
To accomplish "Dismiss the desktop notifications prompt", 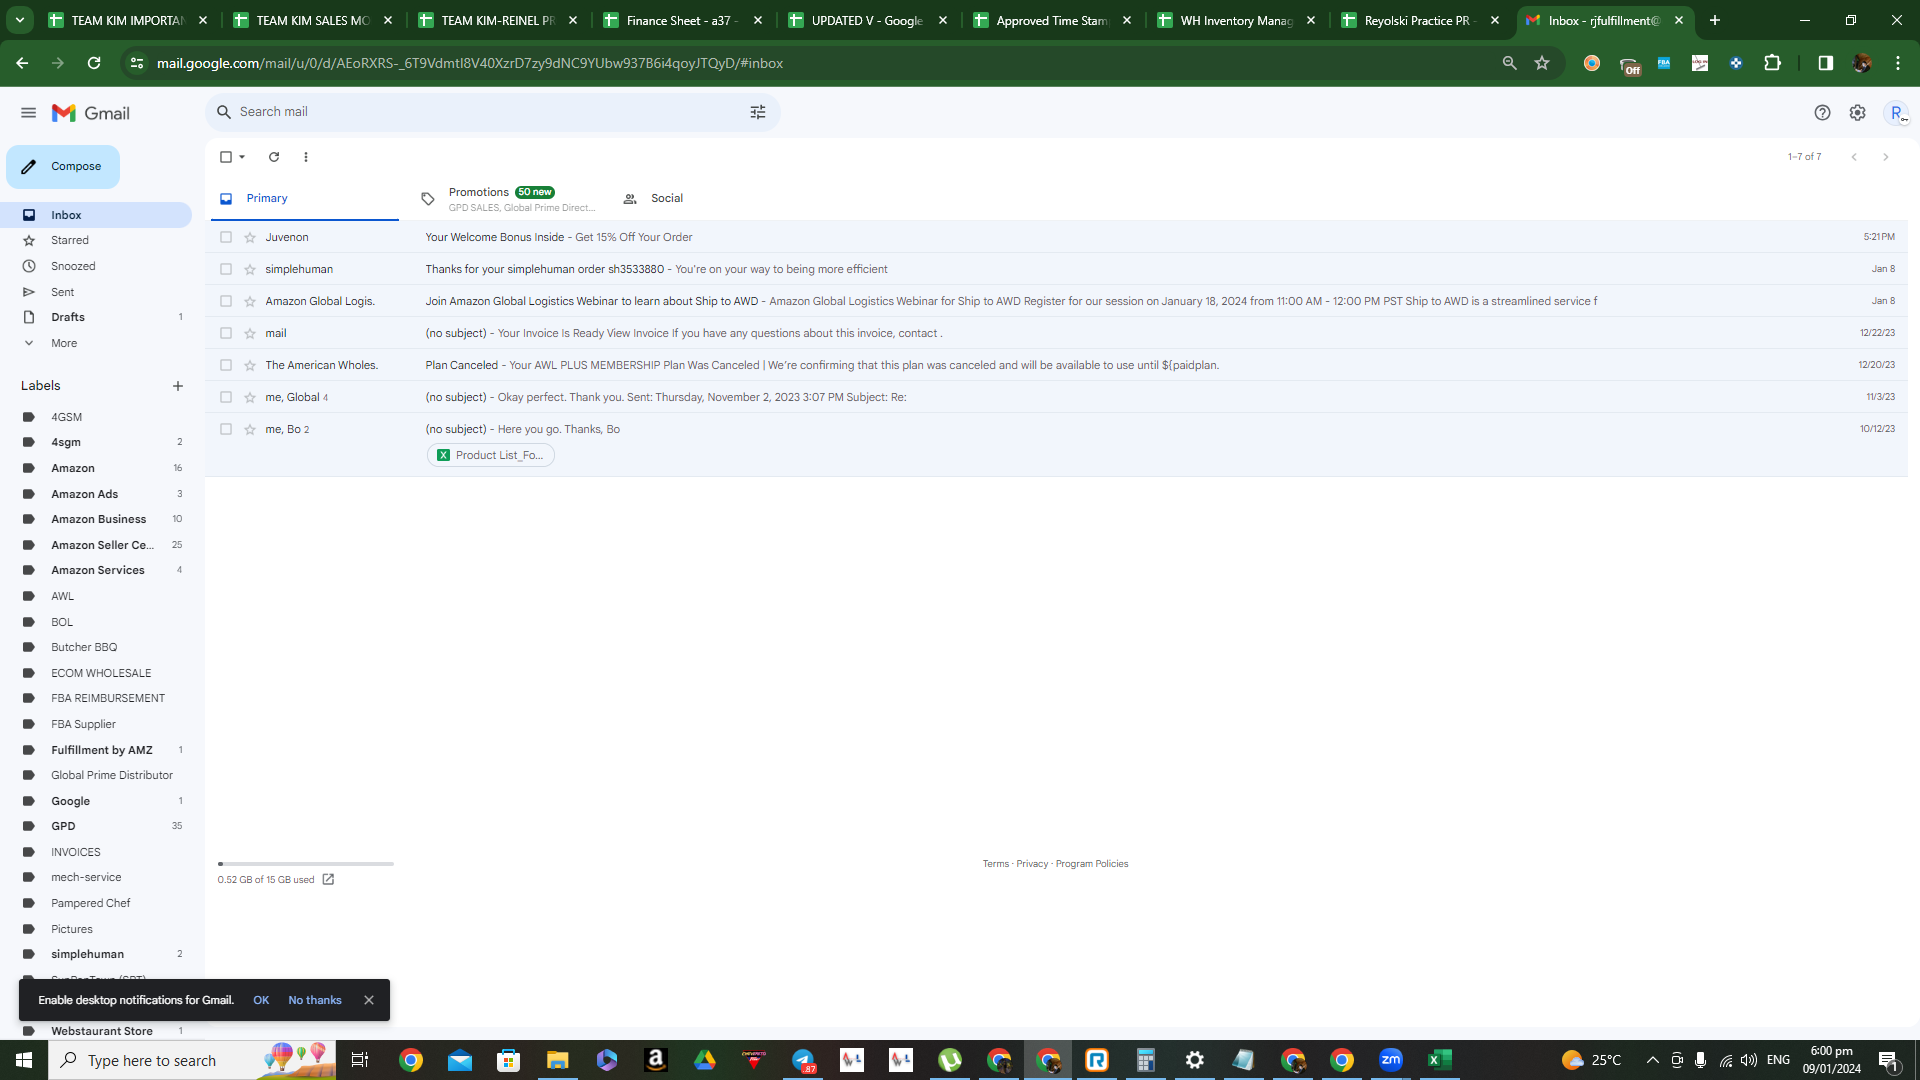I will click(369, 1000).
